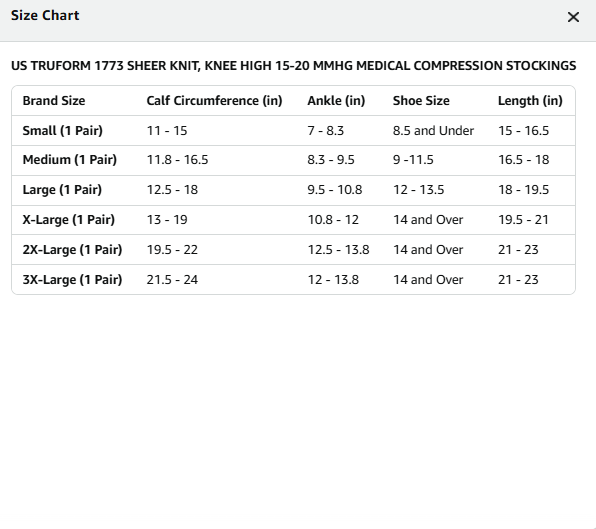Click the Ankle (in) column header
Image resolution: width=596 pixels, height=529 pixels.
pyautogui.click(x=336, y=101)
